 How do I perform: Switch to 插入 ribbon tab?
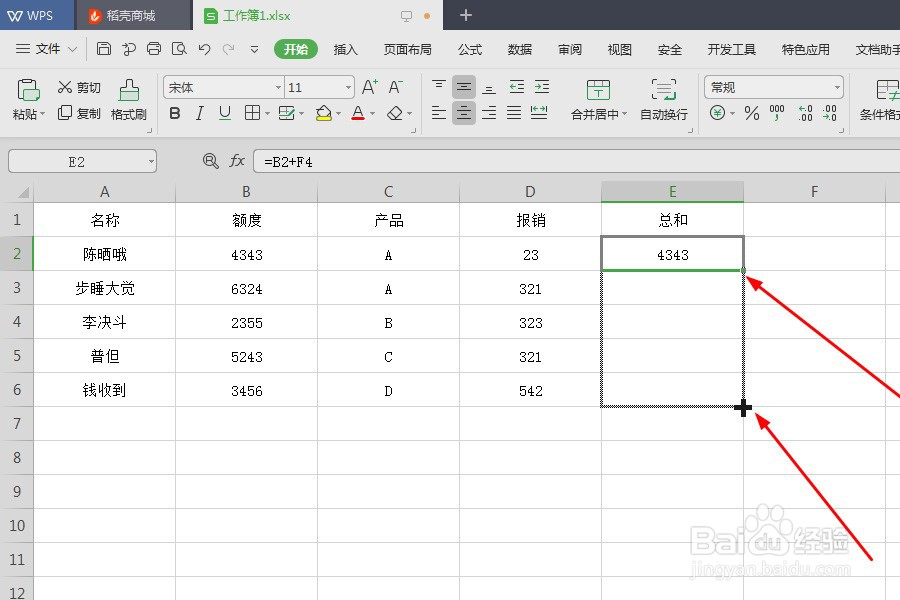[346, 49]
